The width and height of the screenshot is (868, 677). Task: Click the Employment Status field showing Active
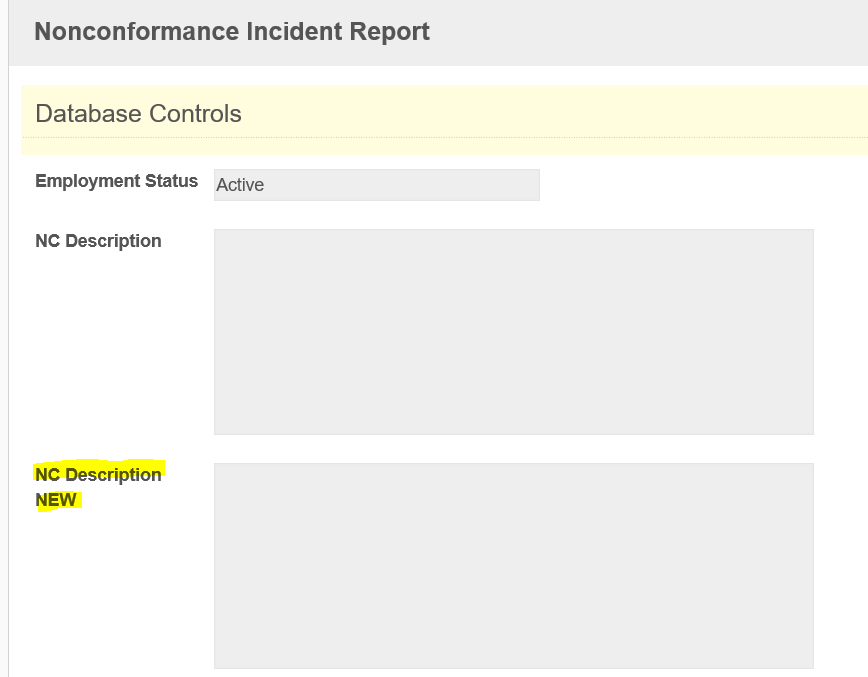point(376,185)
